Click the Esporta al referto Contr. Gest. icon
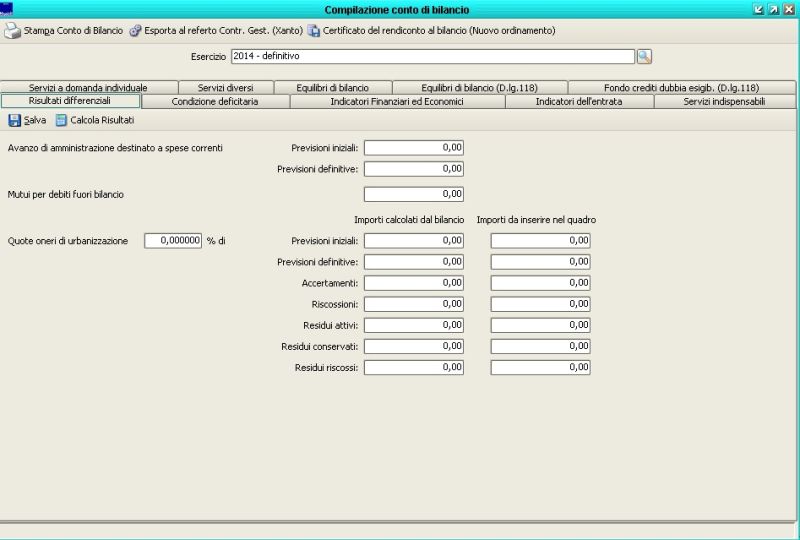 (136, 31)
